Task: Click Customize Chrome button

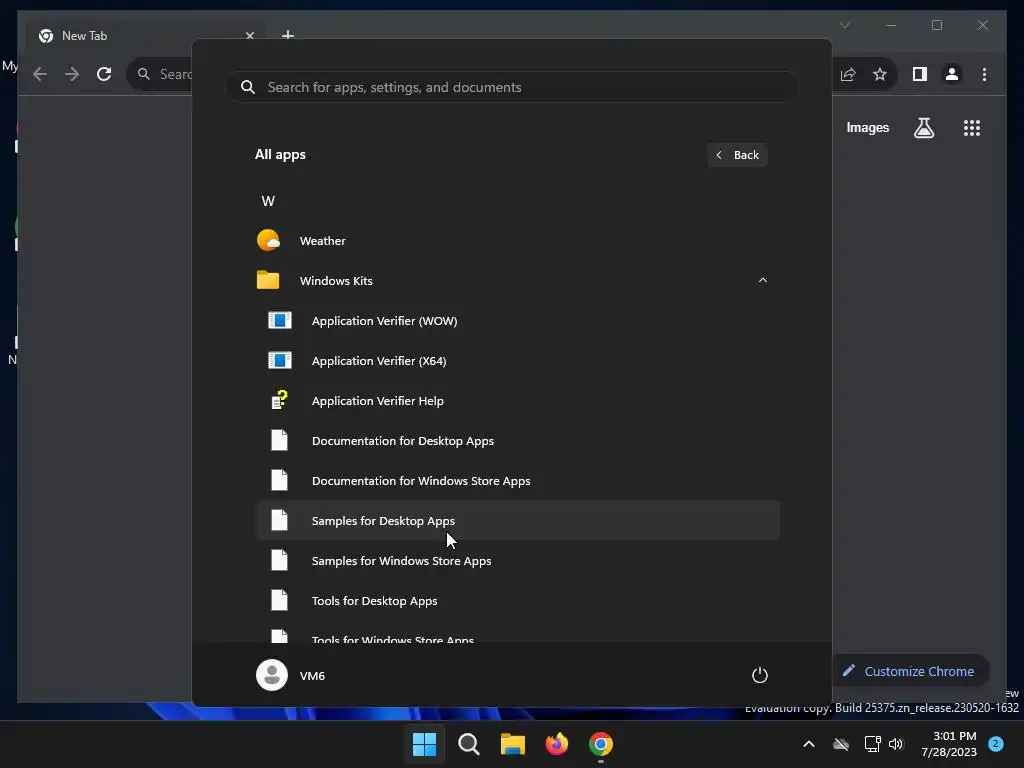Action: pos(910,671)
